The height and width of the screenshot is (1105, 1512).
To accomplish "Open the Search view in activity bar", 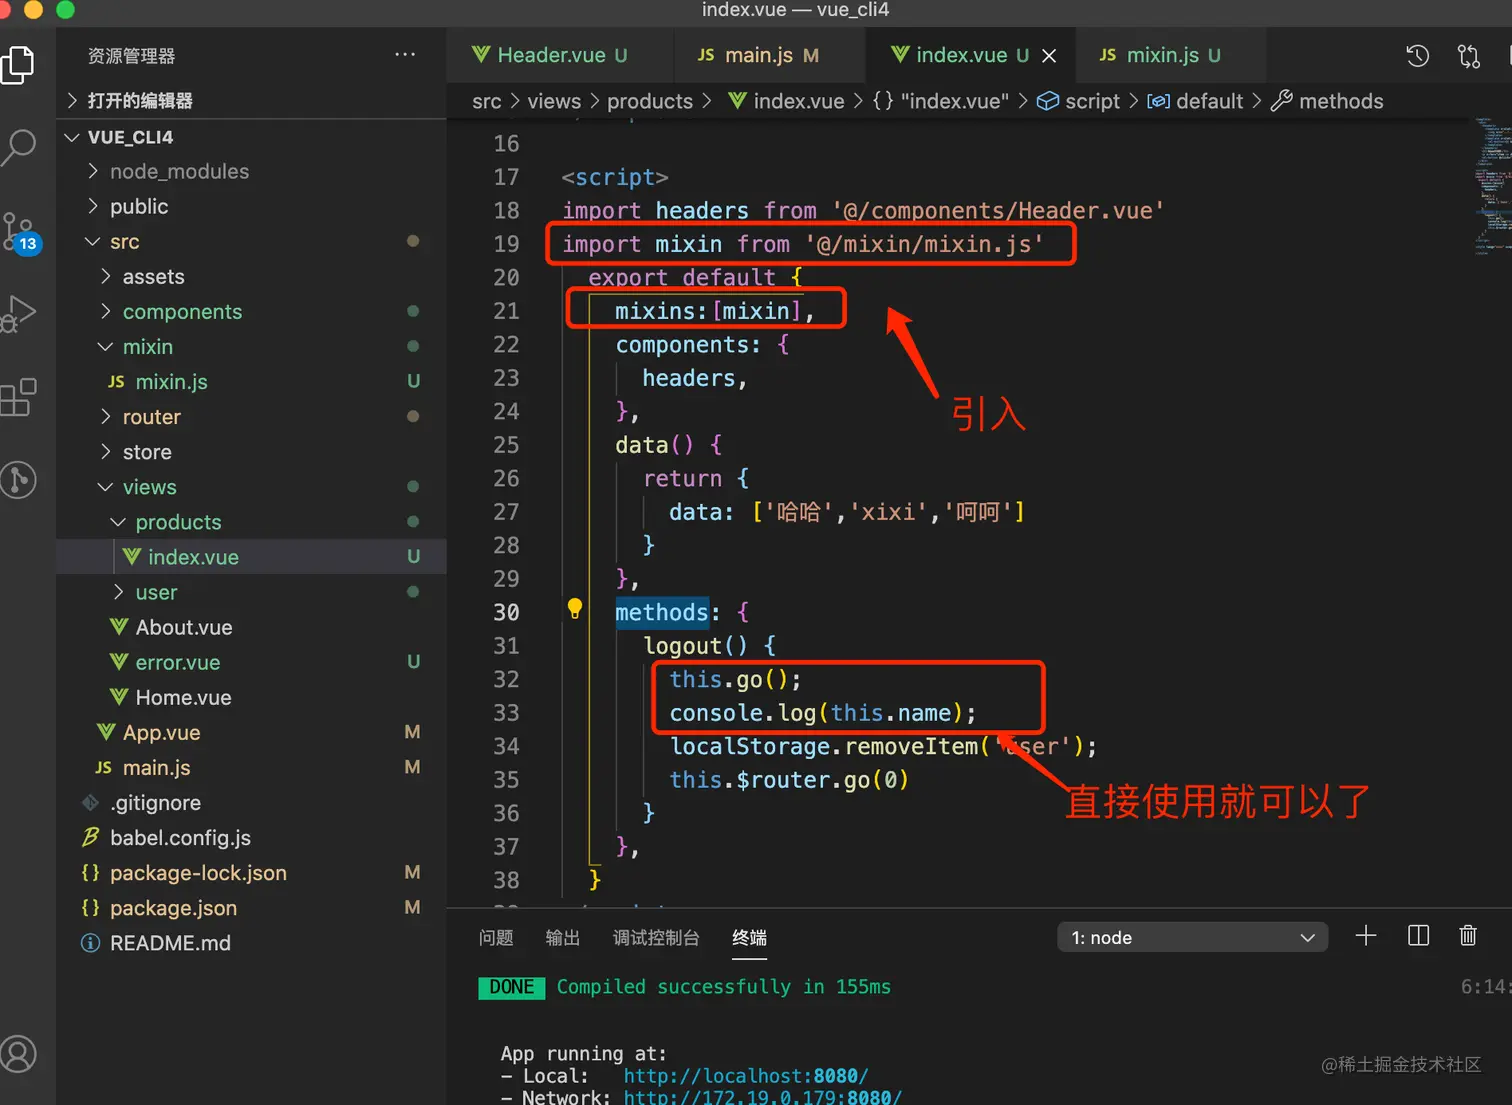I will coord(18,147).
